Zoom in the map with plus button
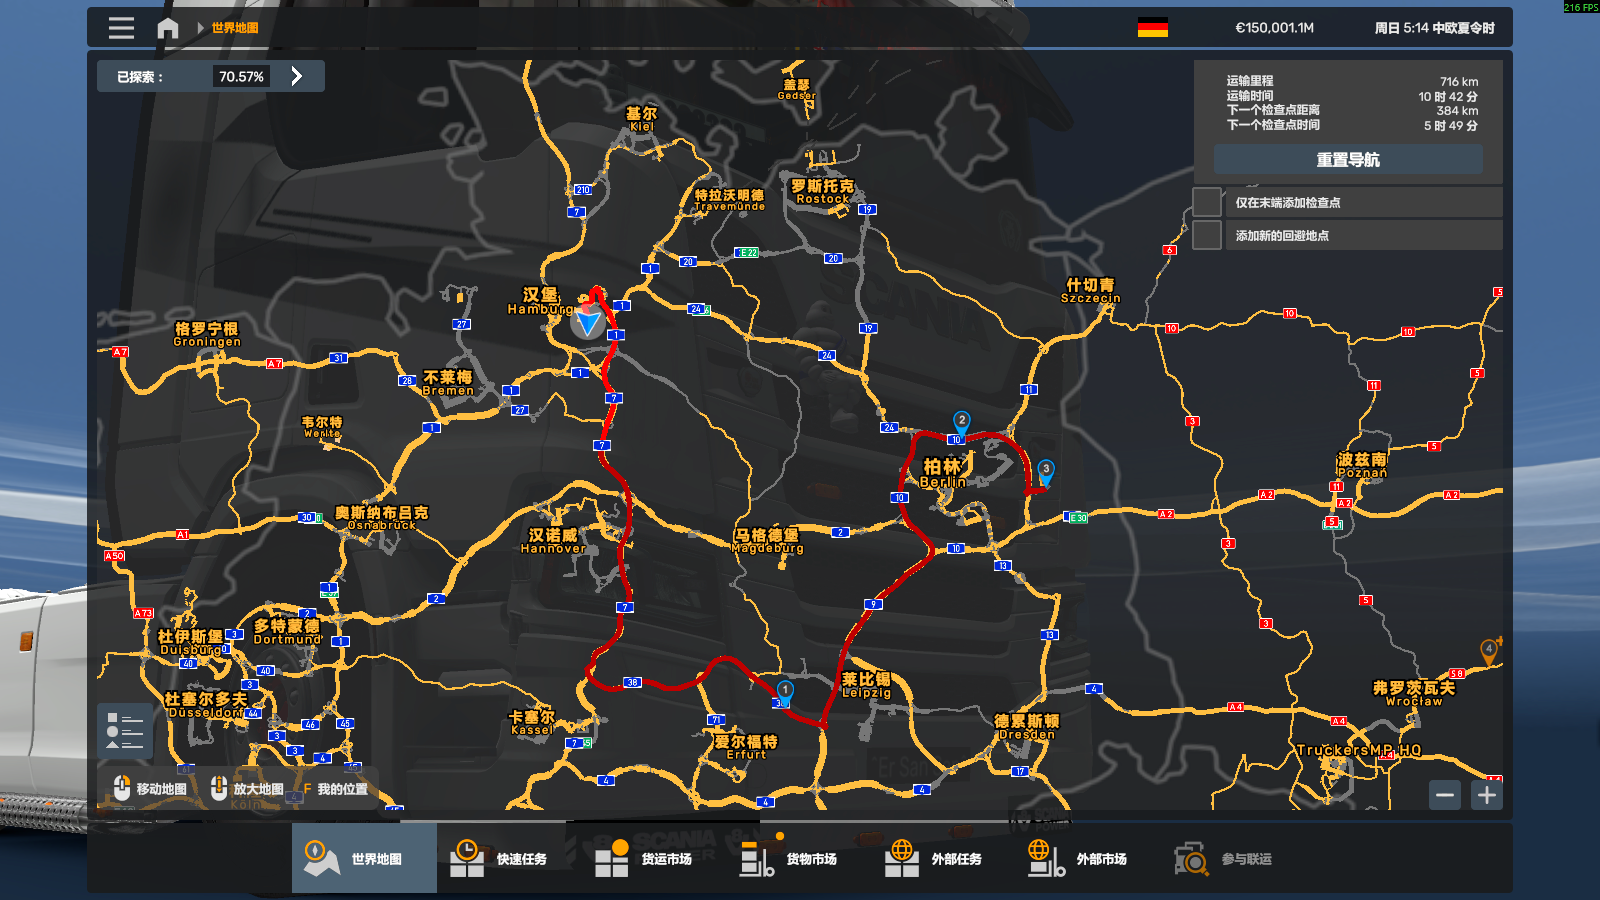The image size is (1600, 900). pyautogui.click(x=1487, y=795)
